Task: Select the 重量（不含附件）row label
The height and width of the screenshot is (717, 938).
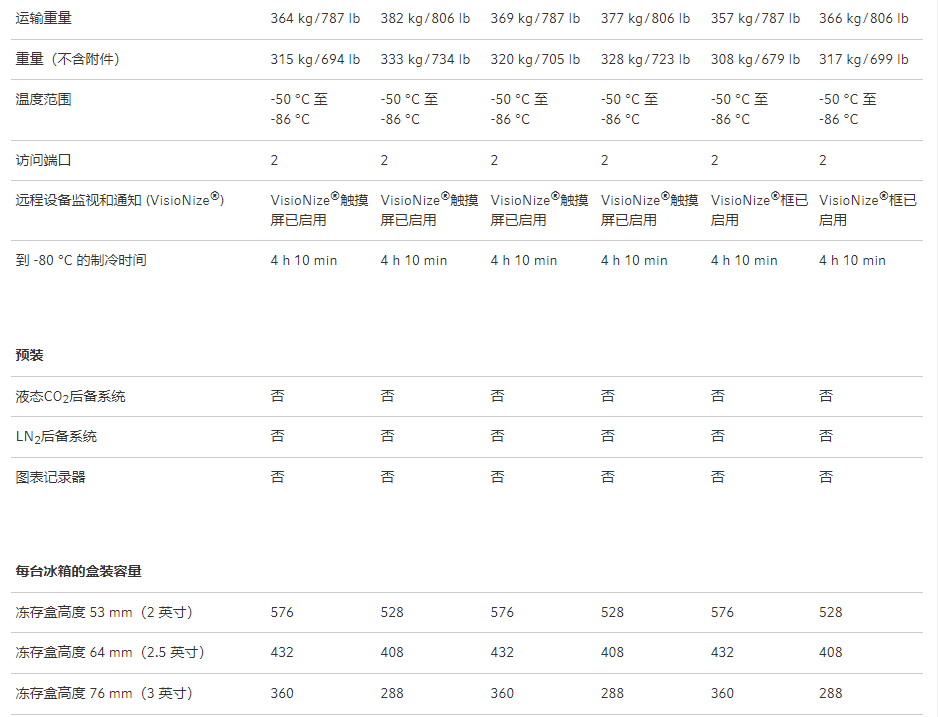Action: click(68, 59)
